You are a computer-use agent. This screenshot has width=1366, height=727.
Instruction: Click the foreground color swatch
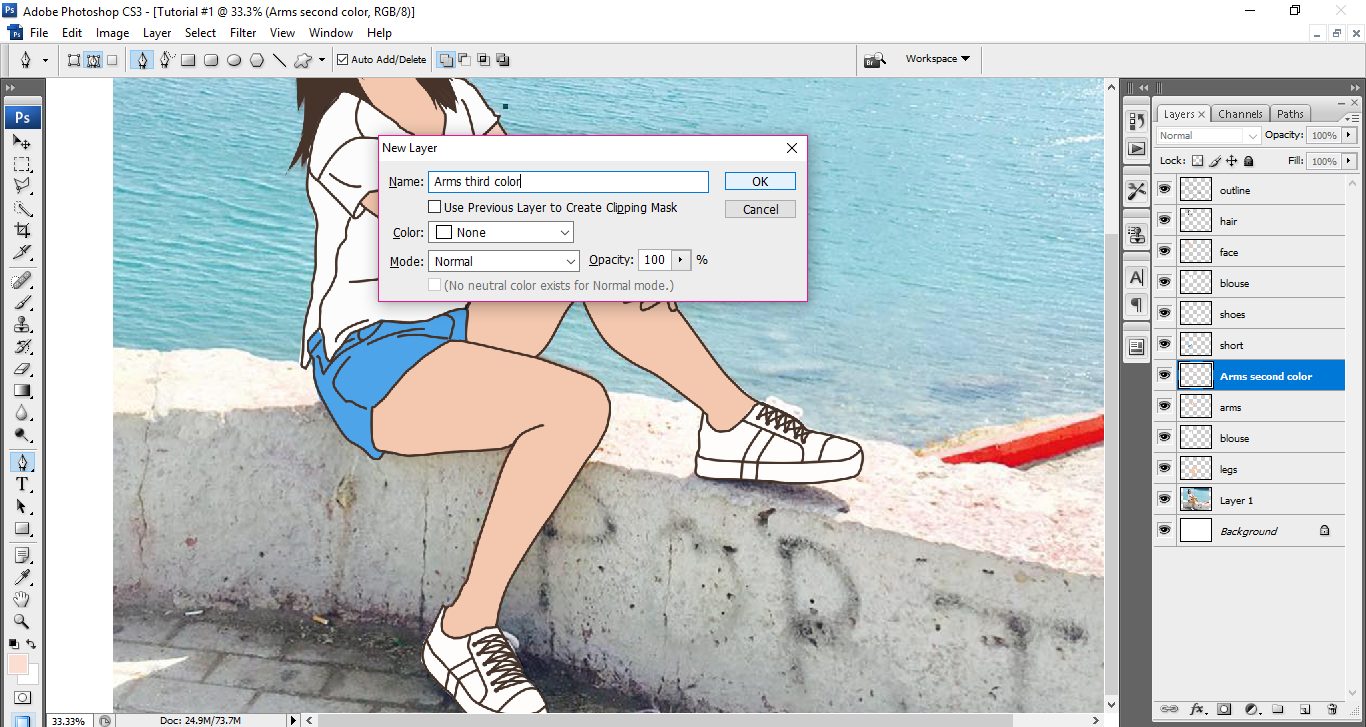[x=17, y=665]
